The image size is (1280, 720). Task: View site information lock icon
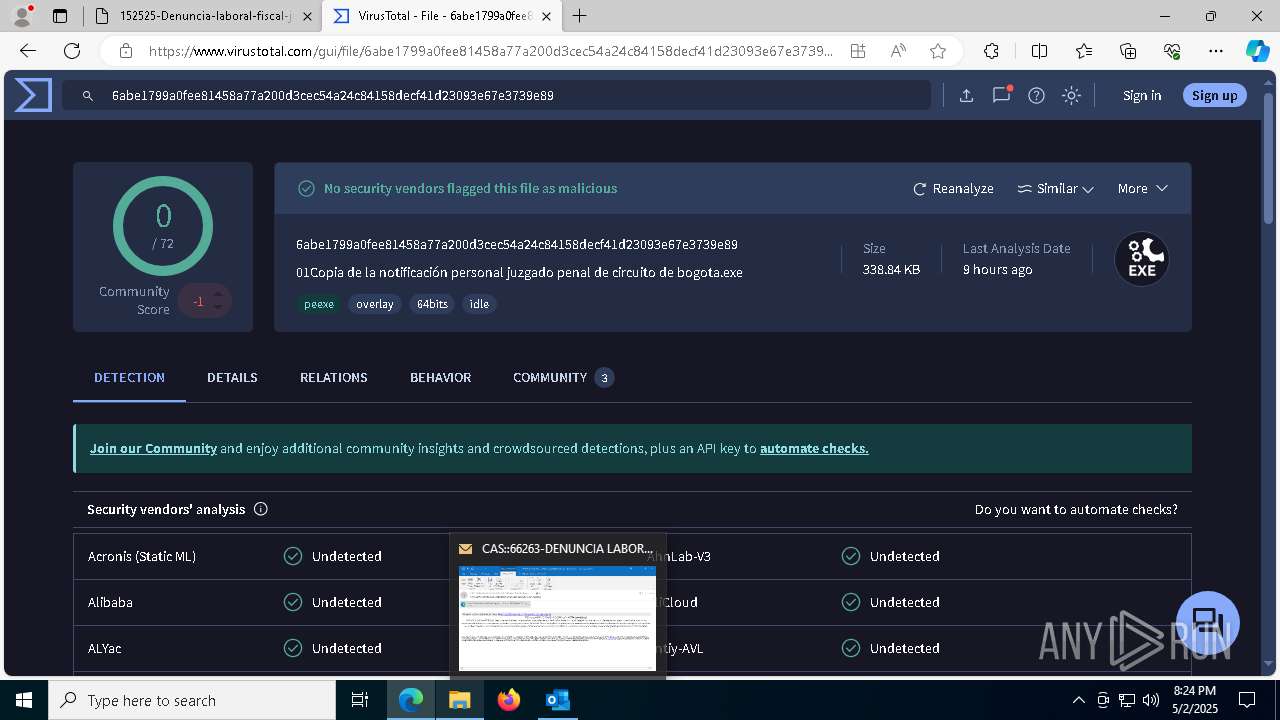point(126,51)
